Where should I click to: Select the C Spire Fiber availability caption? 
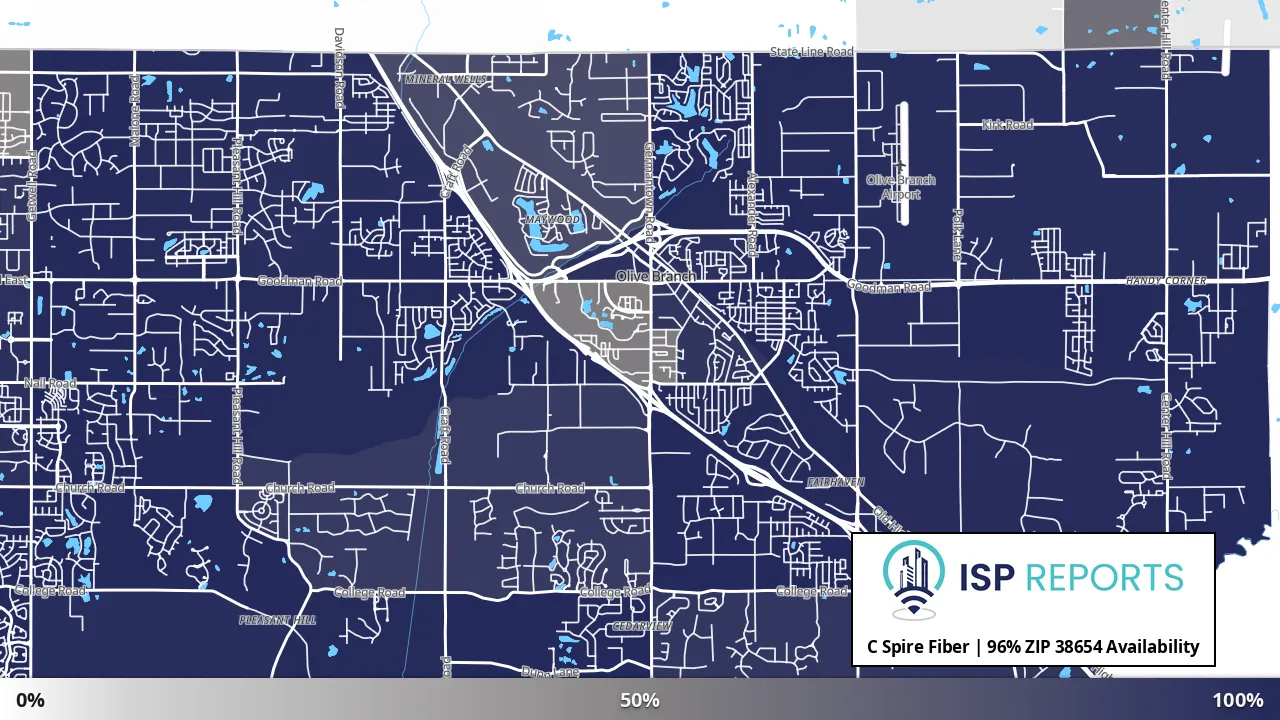(1033, 646)
